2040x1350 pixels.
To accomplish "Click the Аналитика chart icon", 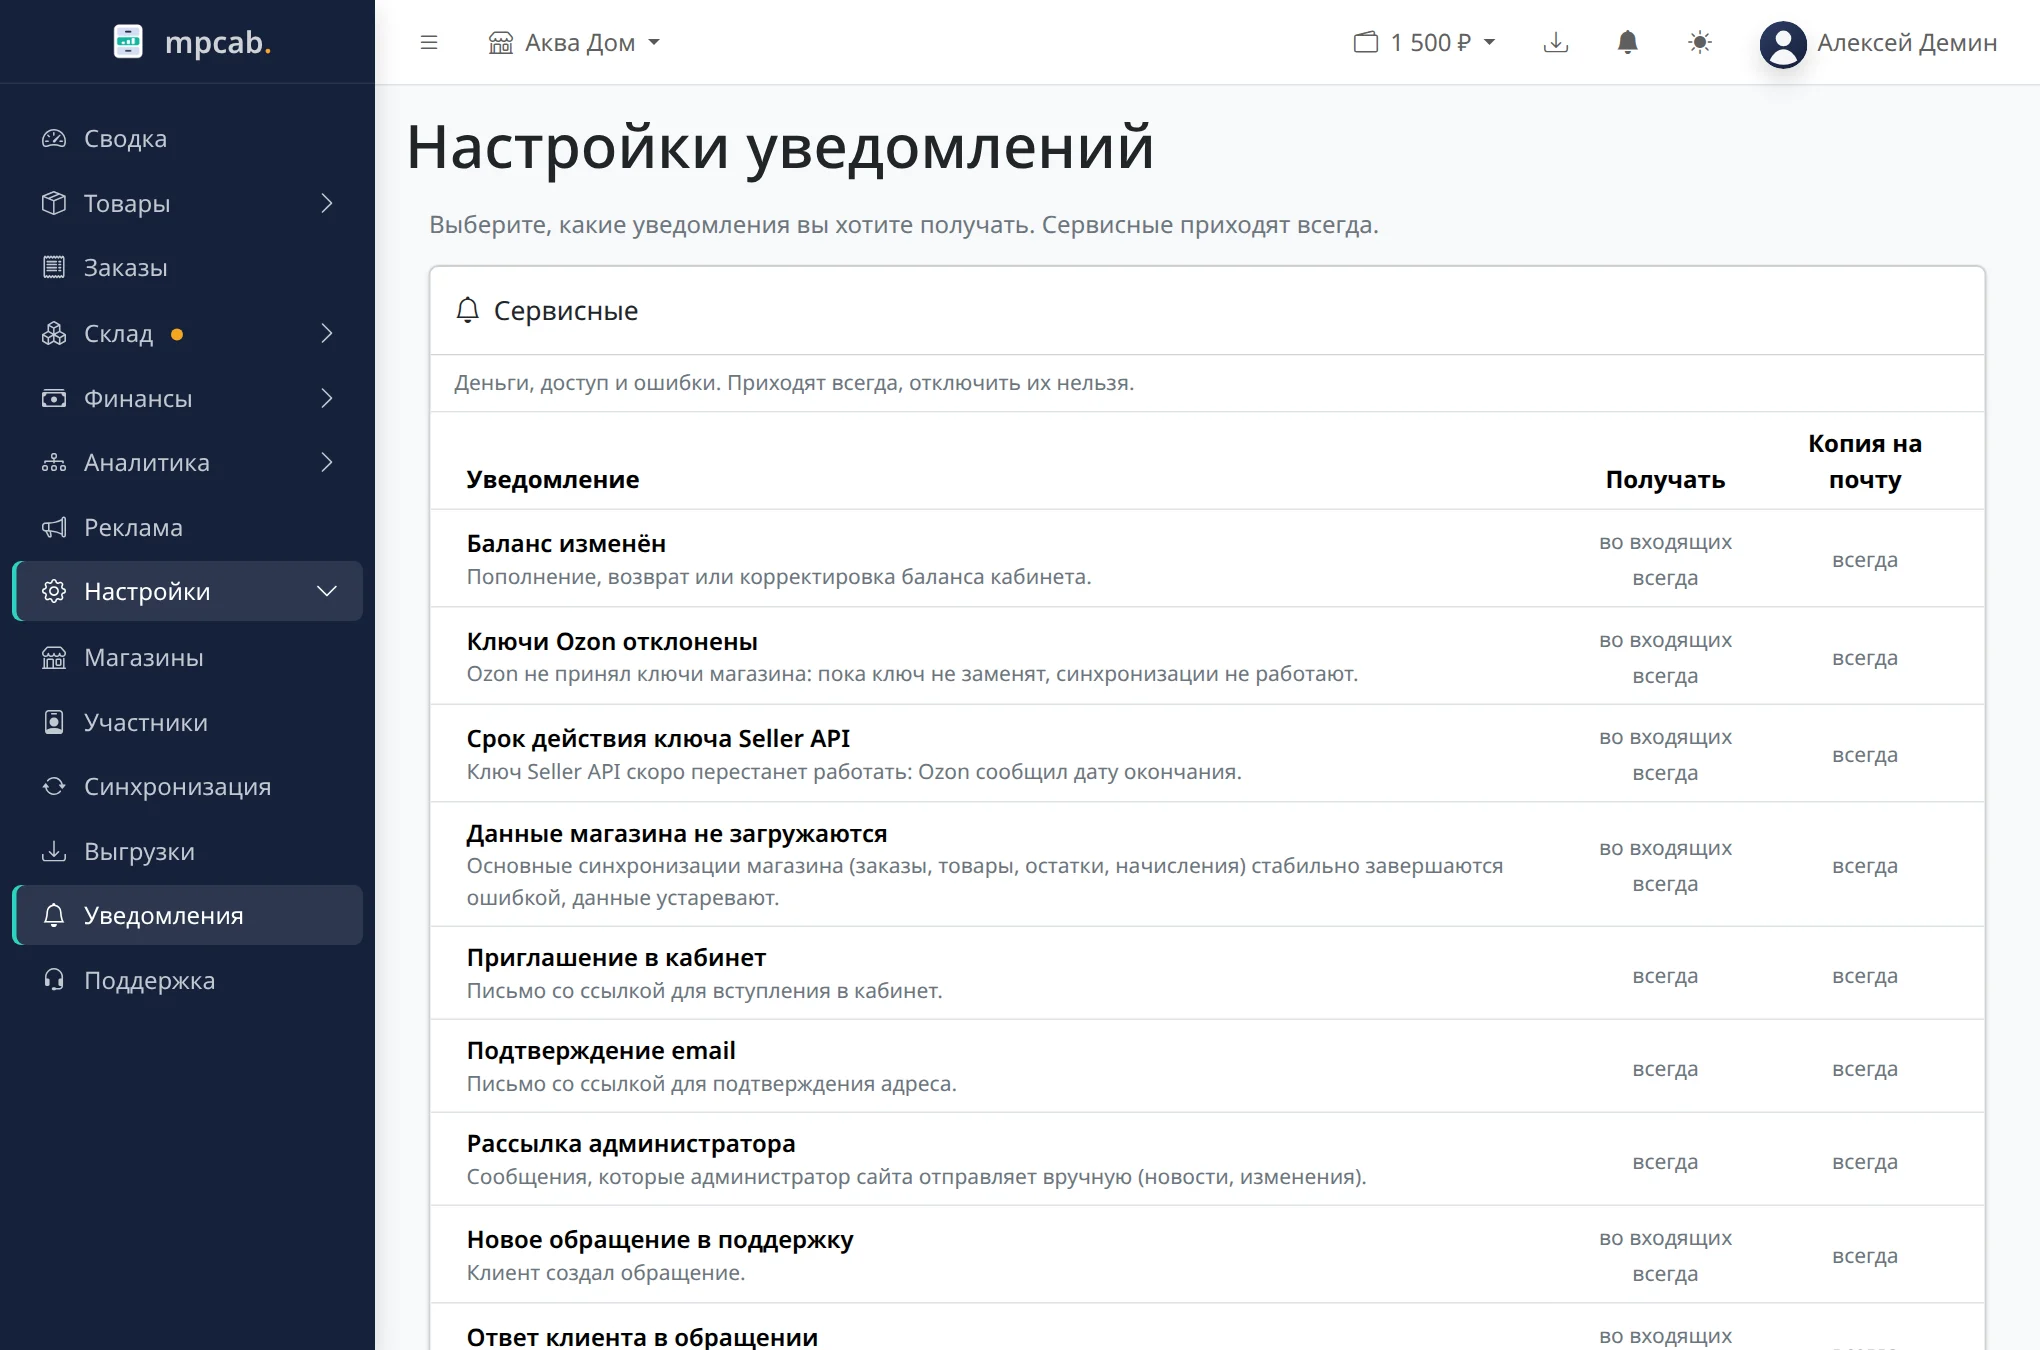I will tap(54, 463).
